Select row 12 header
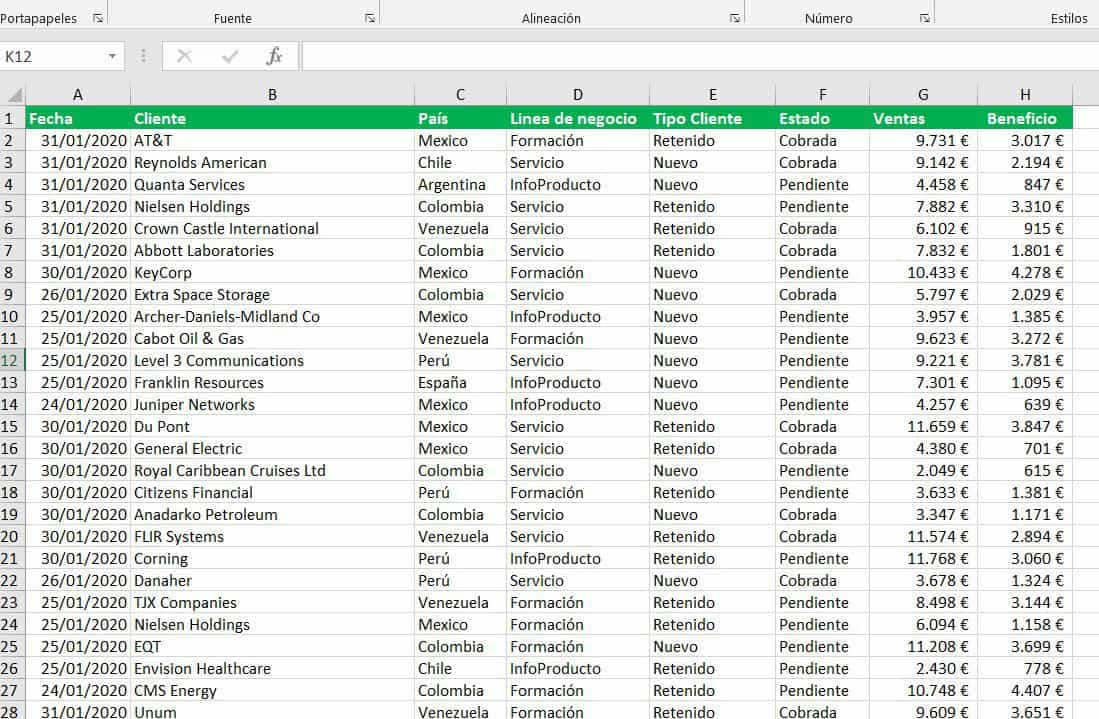The image size is (1099, 719). [x=12, y=360]
